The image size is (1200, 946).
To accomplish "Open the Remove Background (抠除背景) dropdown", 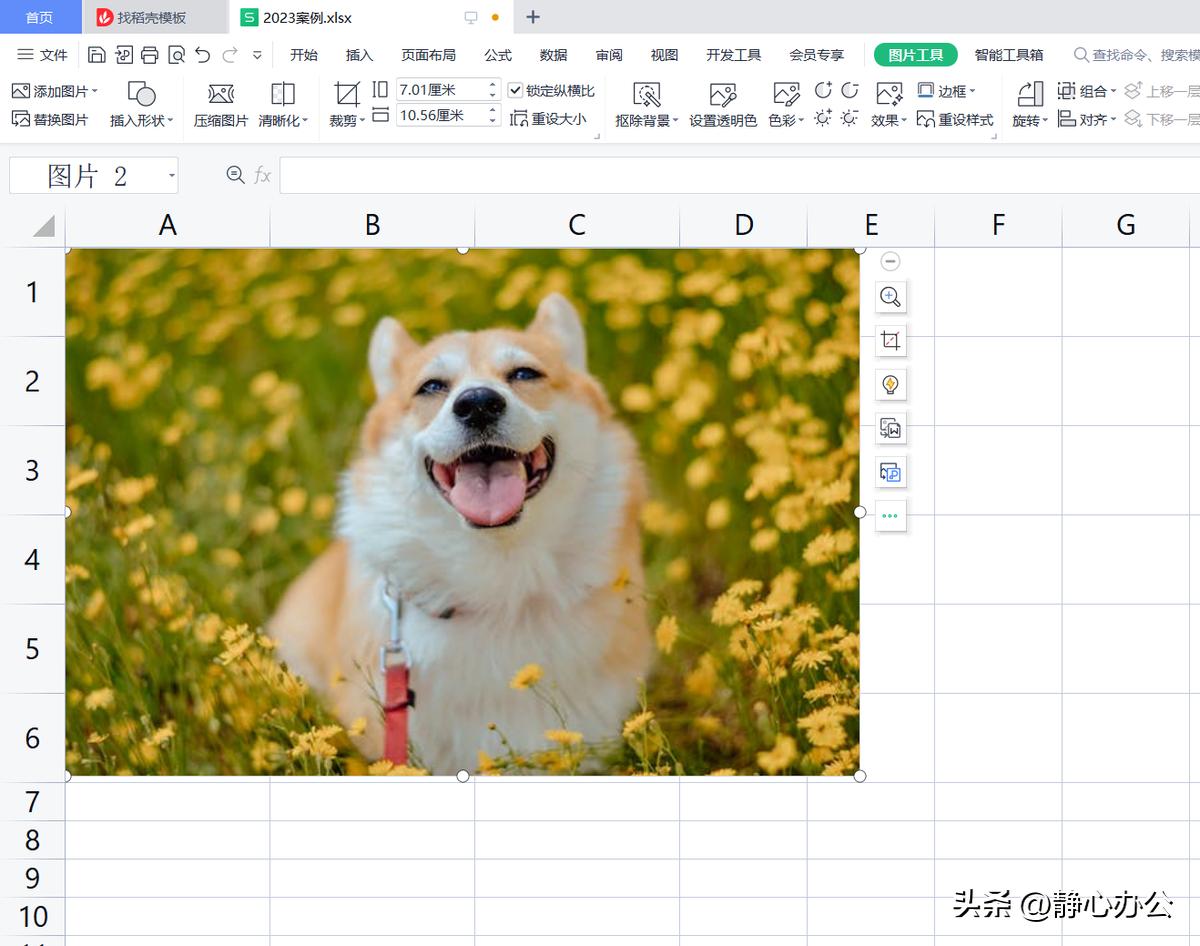I will [647, 120].
